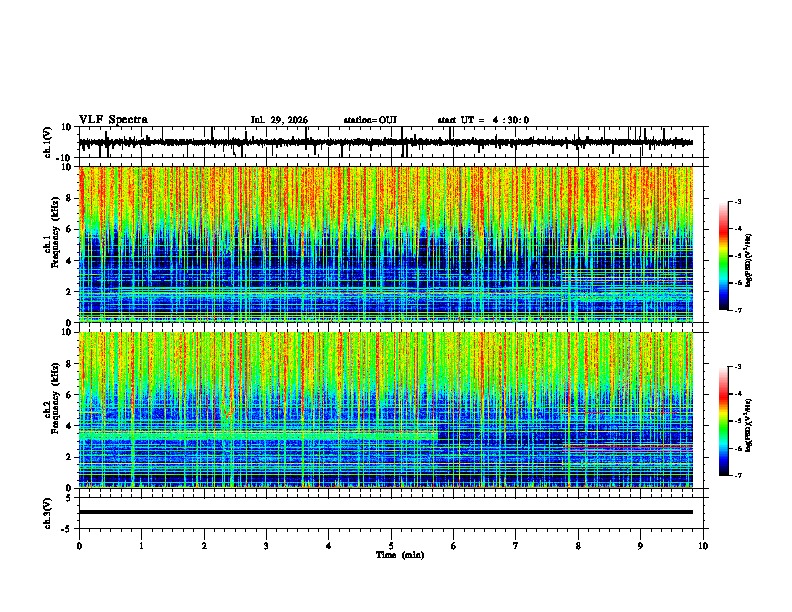Click the ch.2 color scale log(PSD) unit label
This screenshot has width=792, height=612.
pos(748,426)
